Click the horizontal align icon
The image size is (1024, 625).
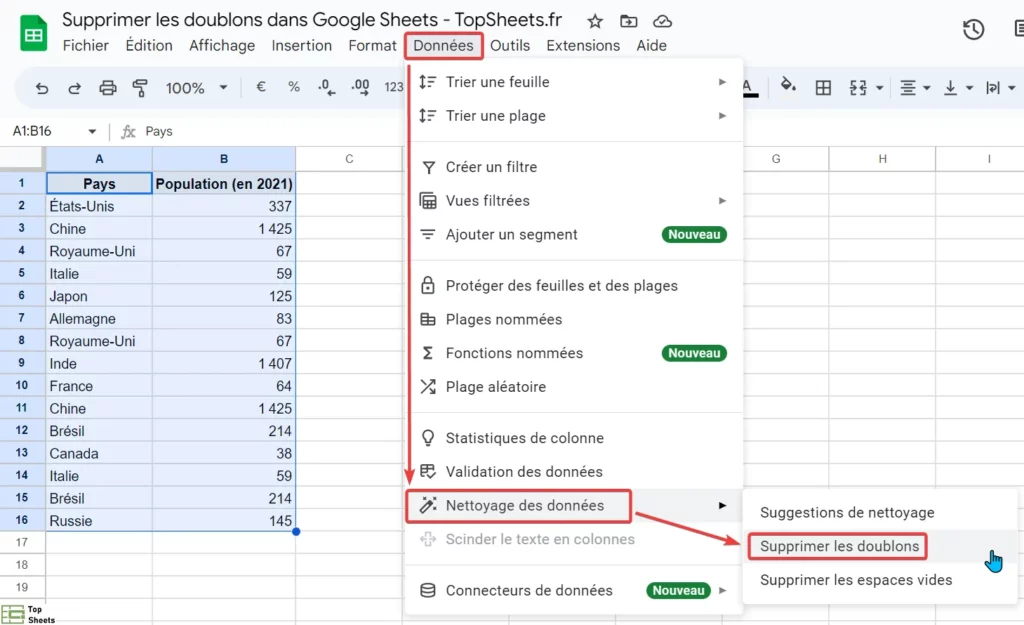click(908, 88)
